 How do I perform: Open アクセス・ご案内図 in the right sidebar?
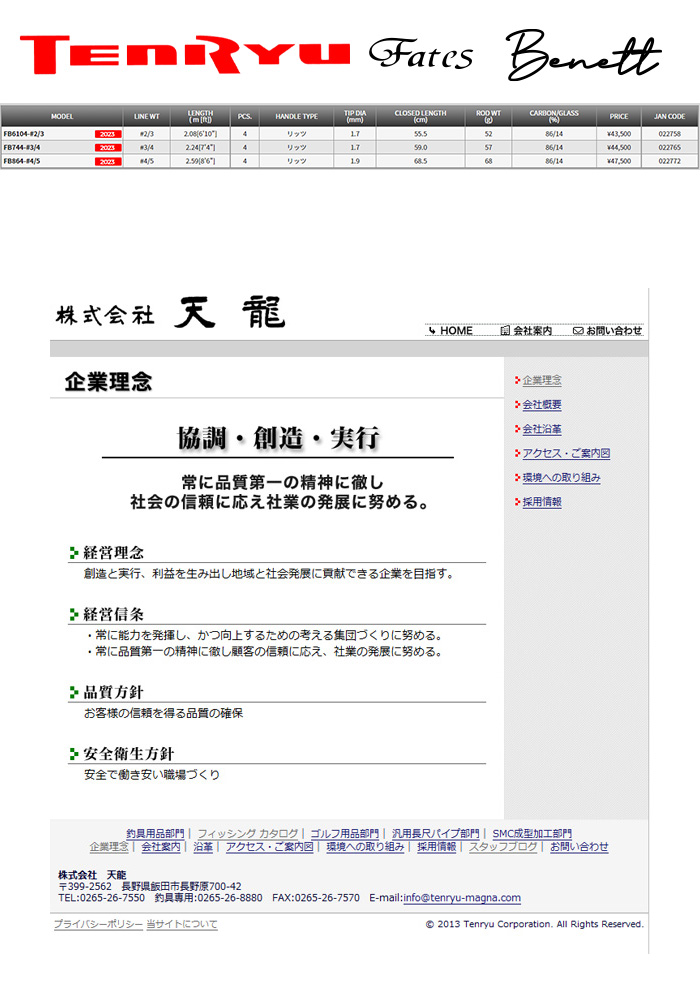tap(566, 453)
